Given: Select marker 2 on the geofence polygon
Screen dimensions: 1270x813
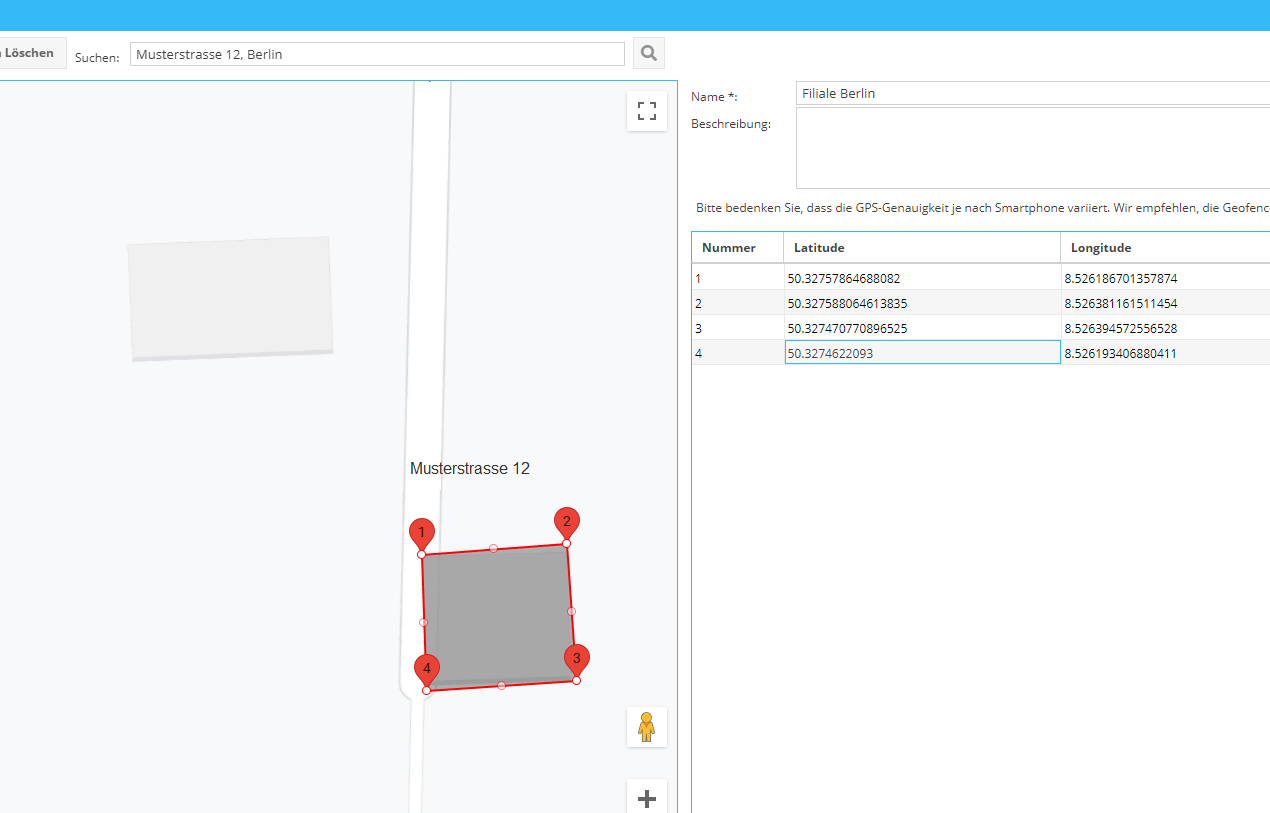Looking at the screenshot, I should [x=566, y=521].
